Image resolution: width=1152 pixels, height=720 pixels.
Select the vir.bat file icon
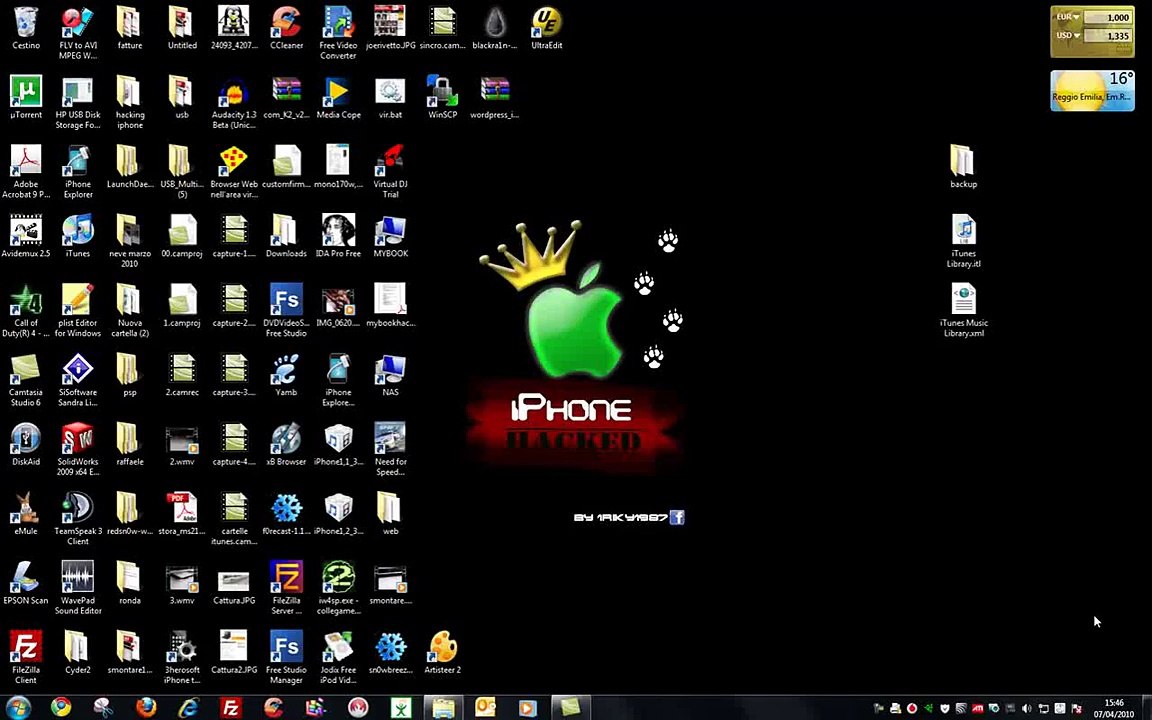click(x=390, y=98)
